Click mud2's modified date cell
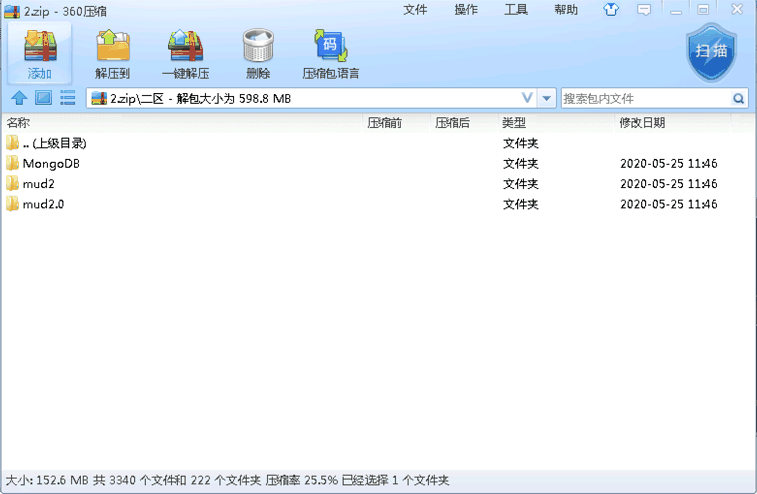The width and height of the screenshot is (757, 494). [669, 184]
